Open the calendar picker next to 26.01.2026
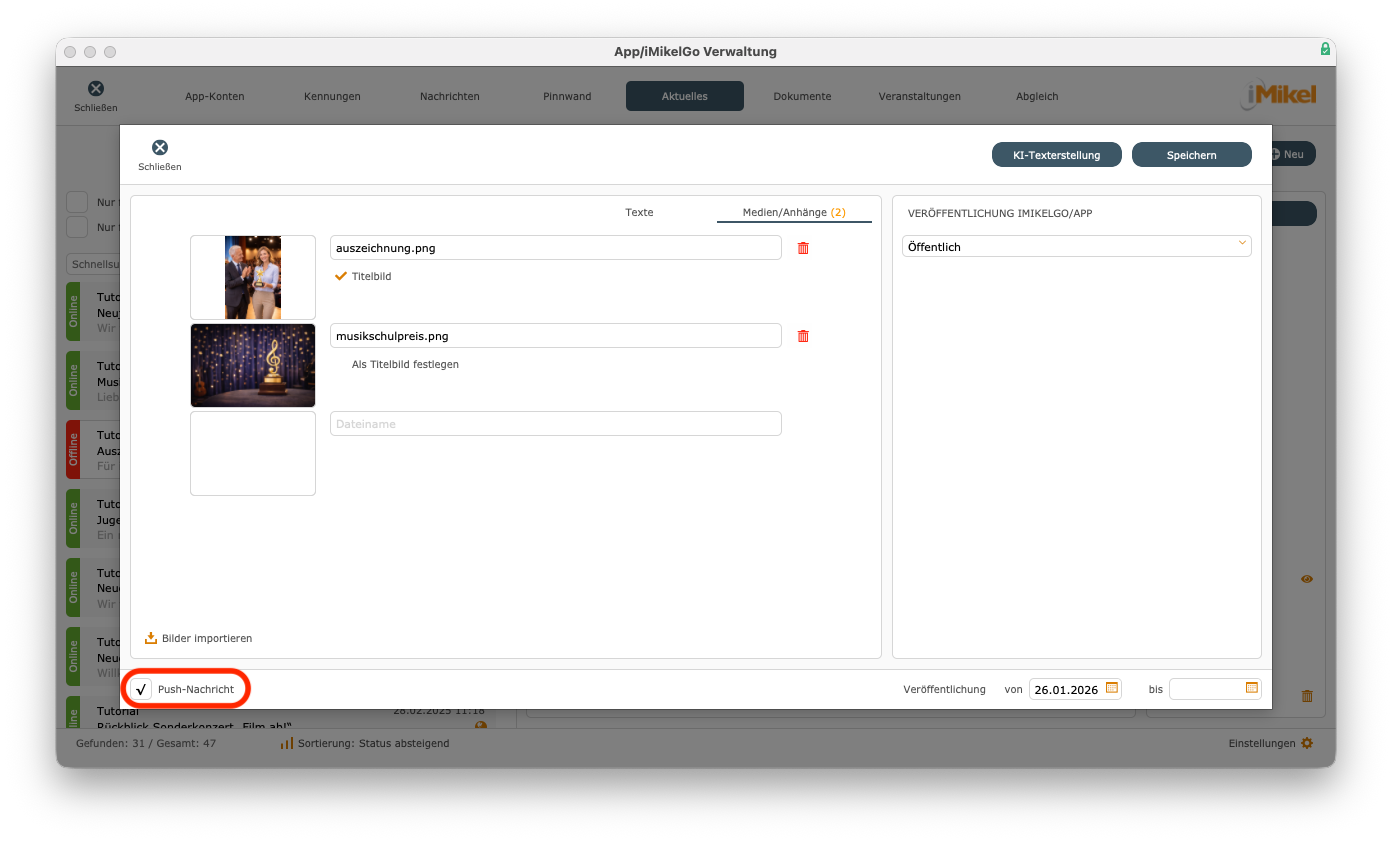 tap(1111, 688)
